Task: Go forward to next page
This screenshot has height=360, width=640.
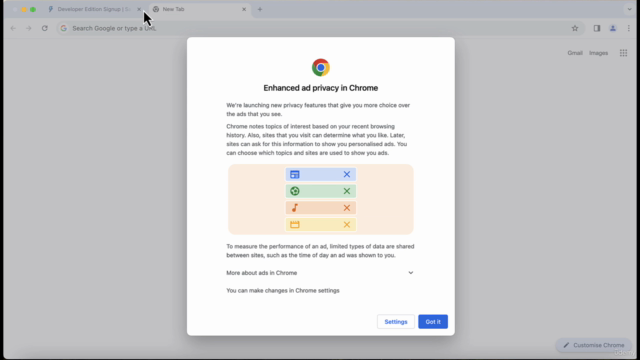Action: (x=29, y=28)
